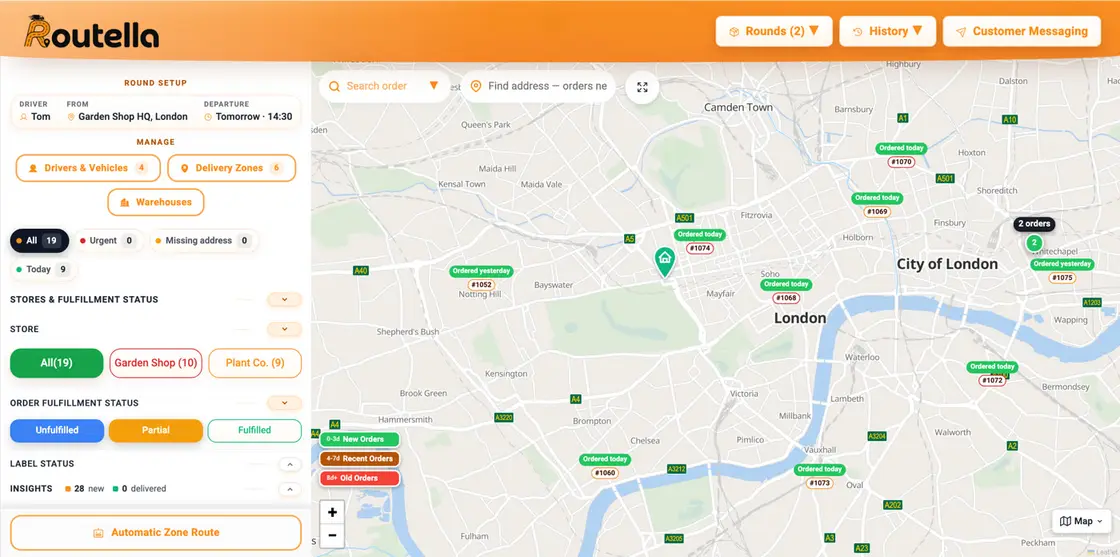Filter by Plant Co. (9)
This screenshot has height=557, width=1120.
pos(255,363)
